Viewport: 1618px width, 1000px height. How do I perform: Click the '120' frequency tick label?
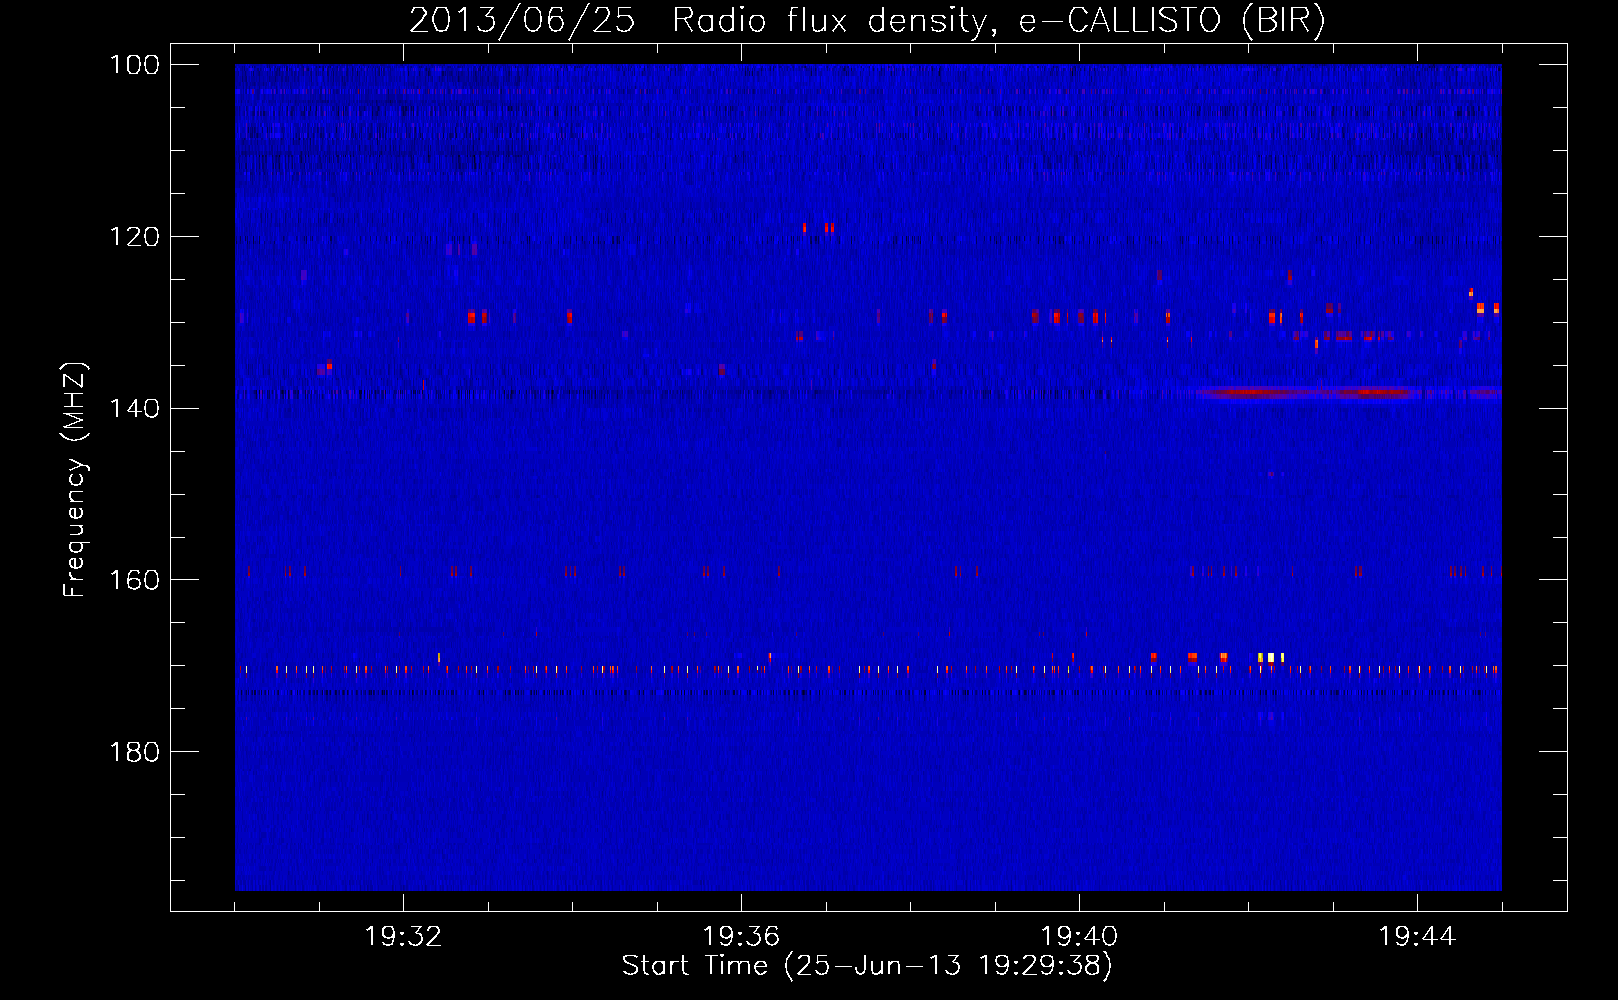point(135,237)
